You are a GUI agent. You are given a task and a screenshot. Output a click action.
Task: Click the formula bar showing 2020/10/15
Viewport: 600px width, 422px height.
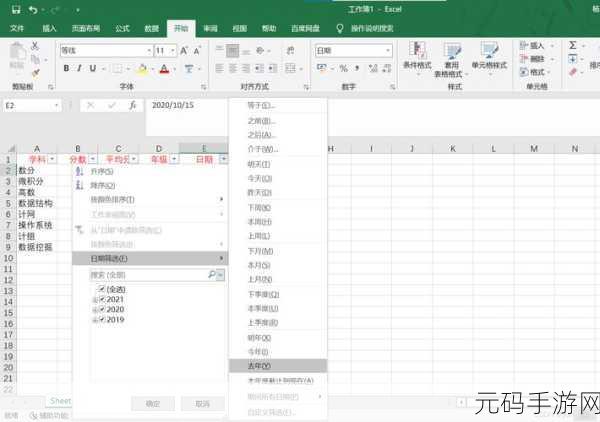[x=186, y=117]
